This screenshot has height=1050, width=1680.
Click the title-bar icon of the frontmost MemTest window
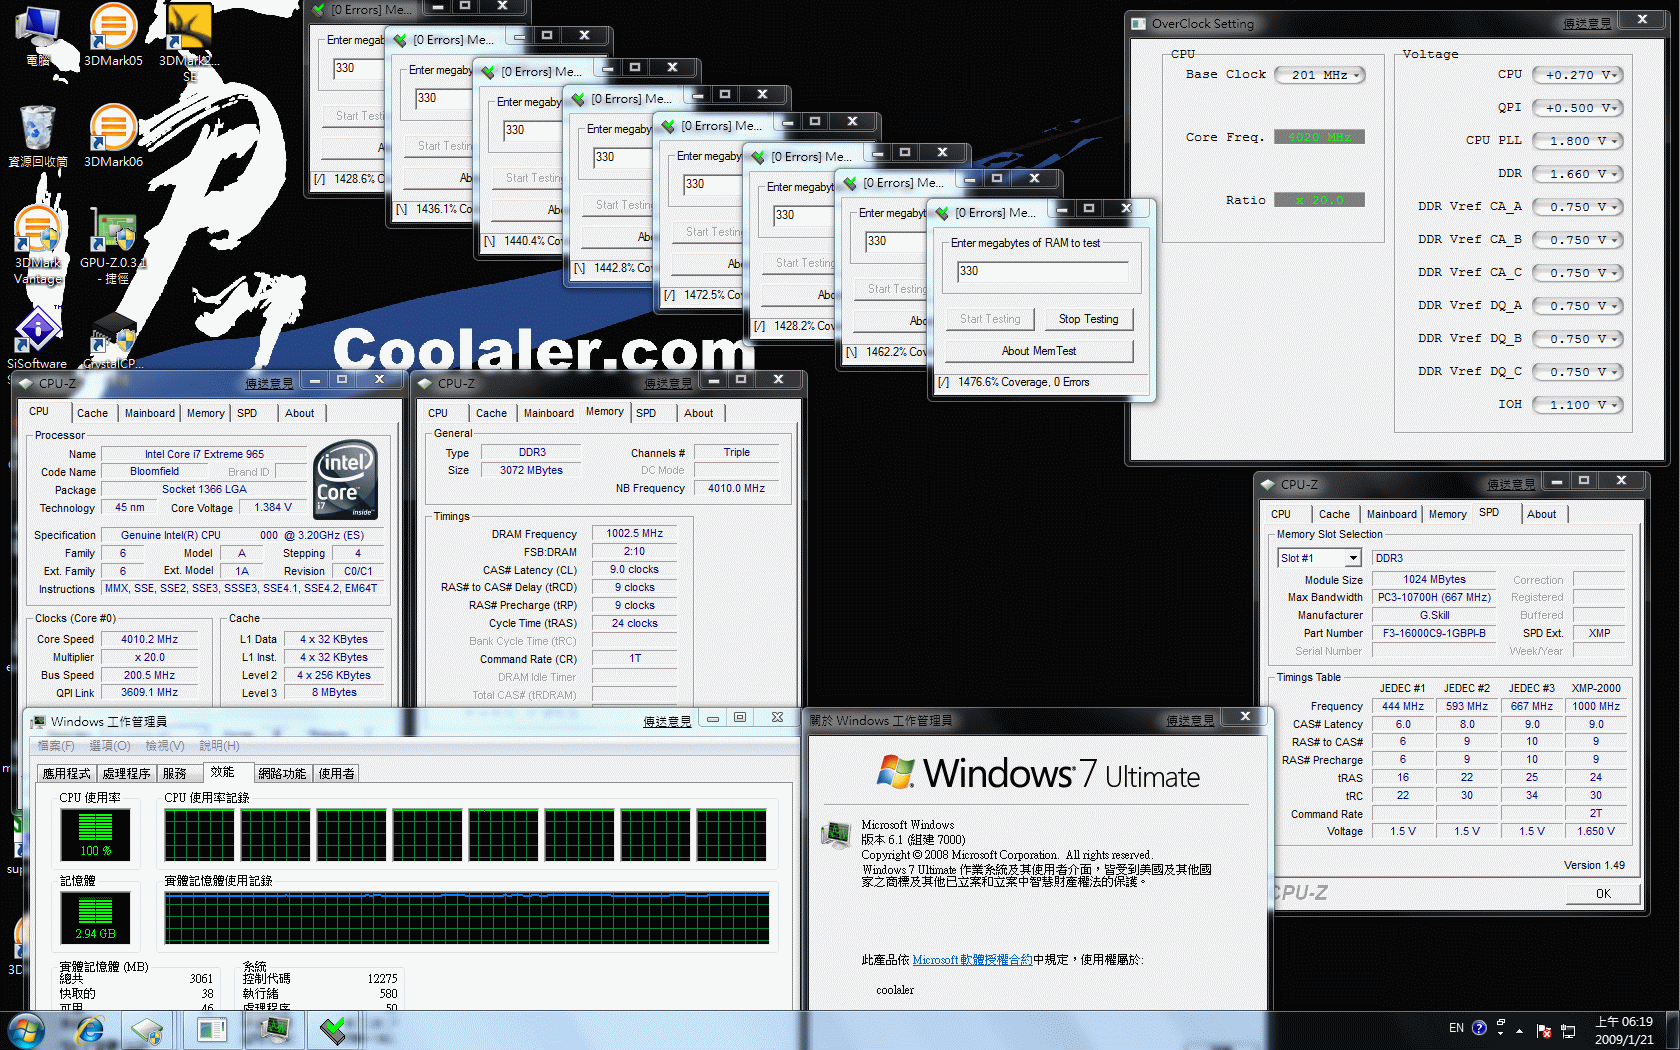click(x=942, y=212)
